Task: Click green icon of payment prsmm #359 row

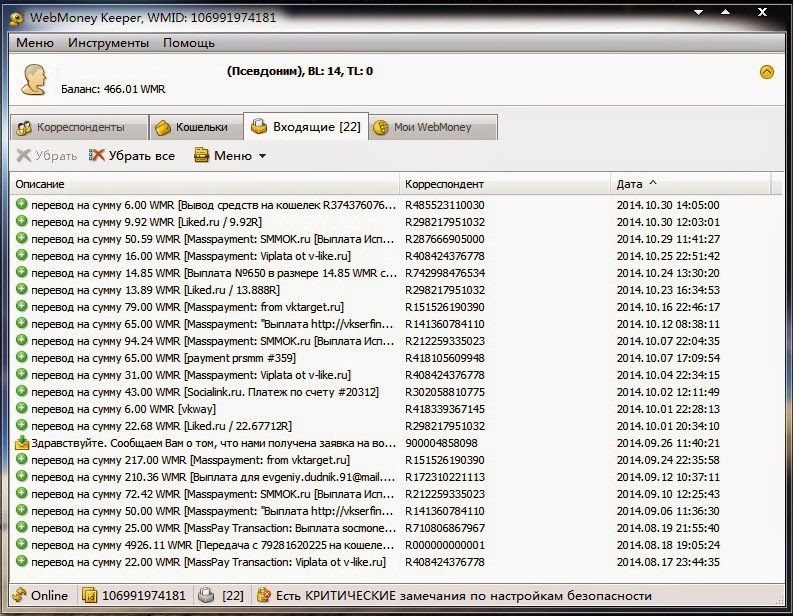Action: click(21, 357)
